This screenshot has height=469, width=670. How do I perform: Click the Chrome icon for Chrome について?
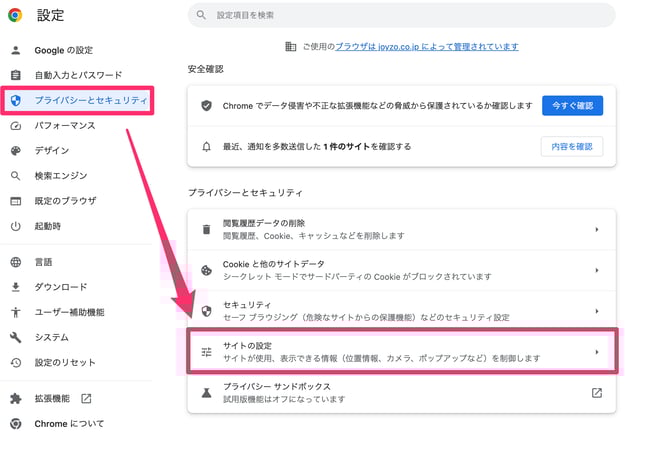[x=15, y=424]
